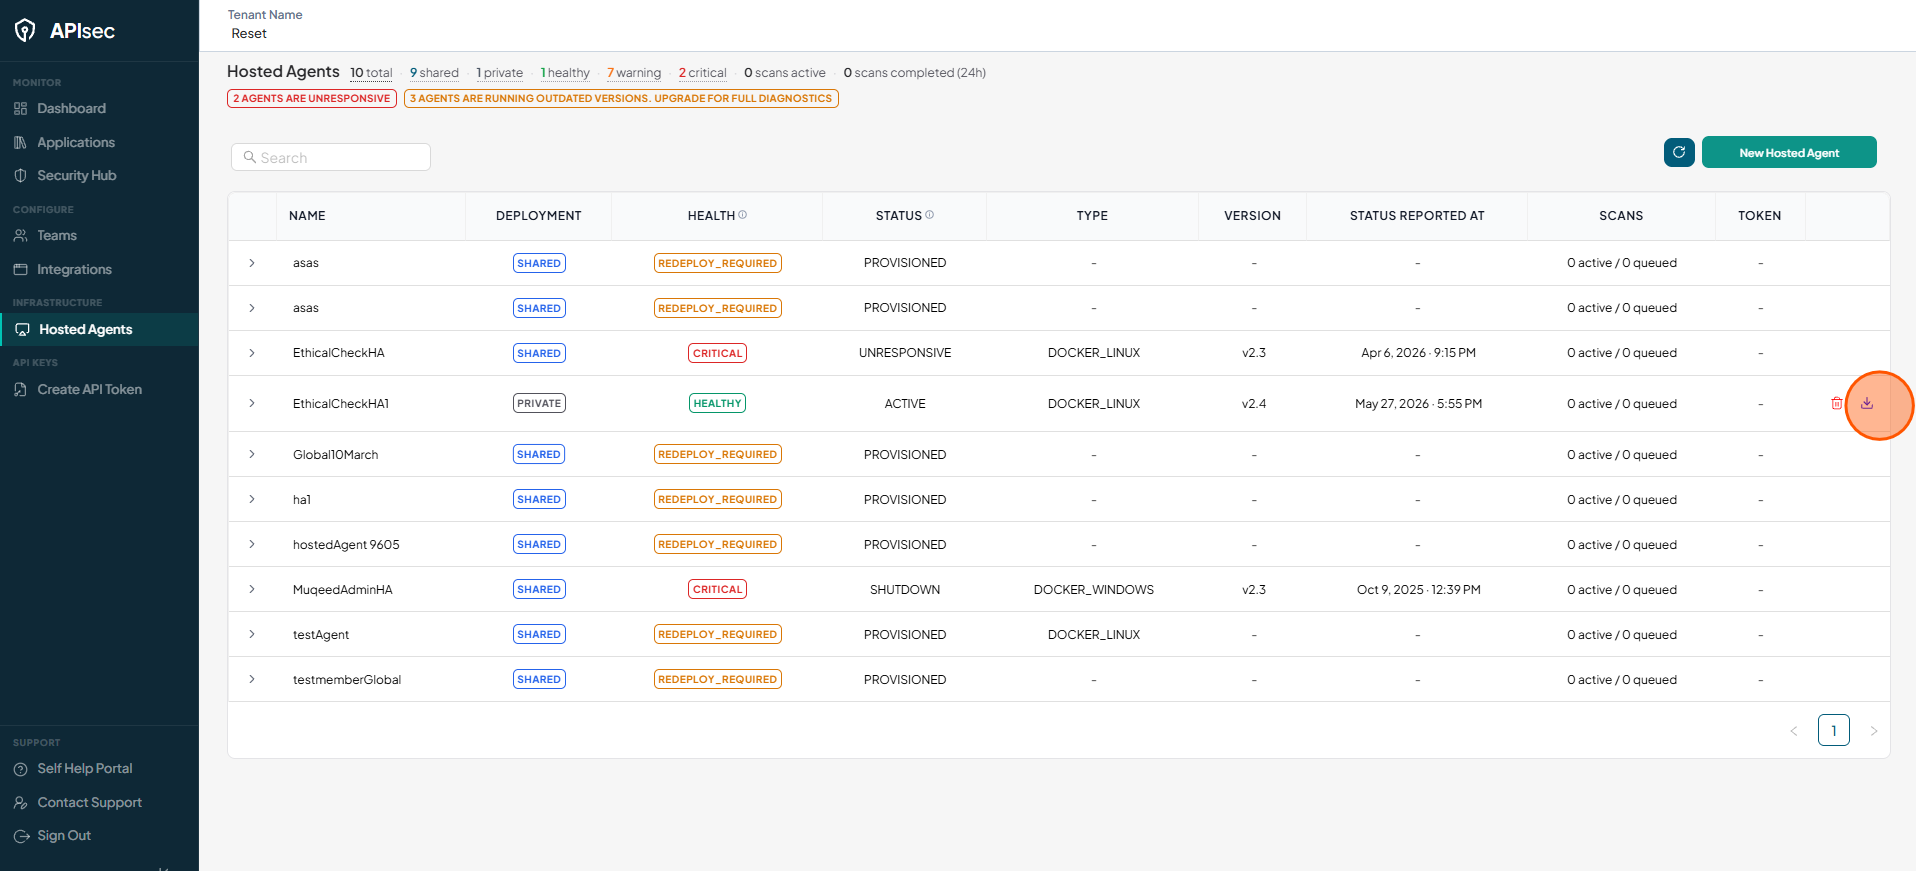
Task: Select page 1 in pagination
Action: tap(1834, 730)
